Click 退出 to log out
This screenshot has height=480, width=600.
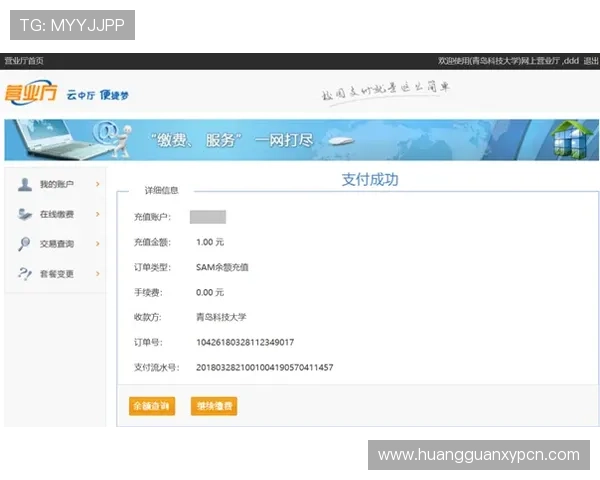tap(591, 60)
